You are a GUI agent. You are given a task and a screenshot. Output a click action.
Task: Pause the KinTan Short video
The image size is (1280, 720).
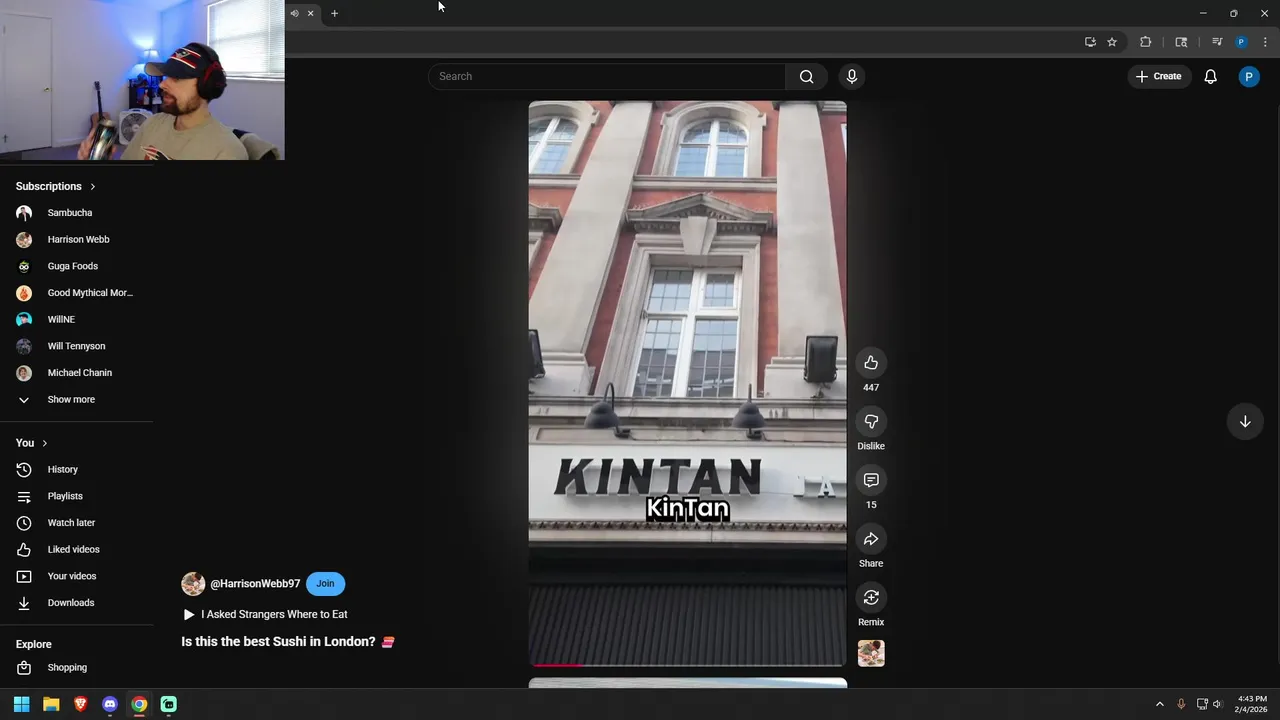pyautogui.click(x=687, y=383)
